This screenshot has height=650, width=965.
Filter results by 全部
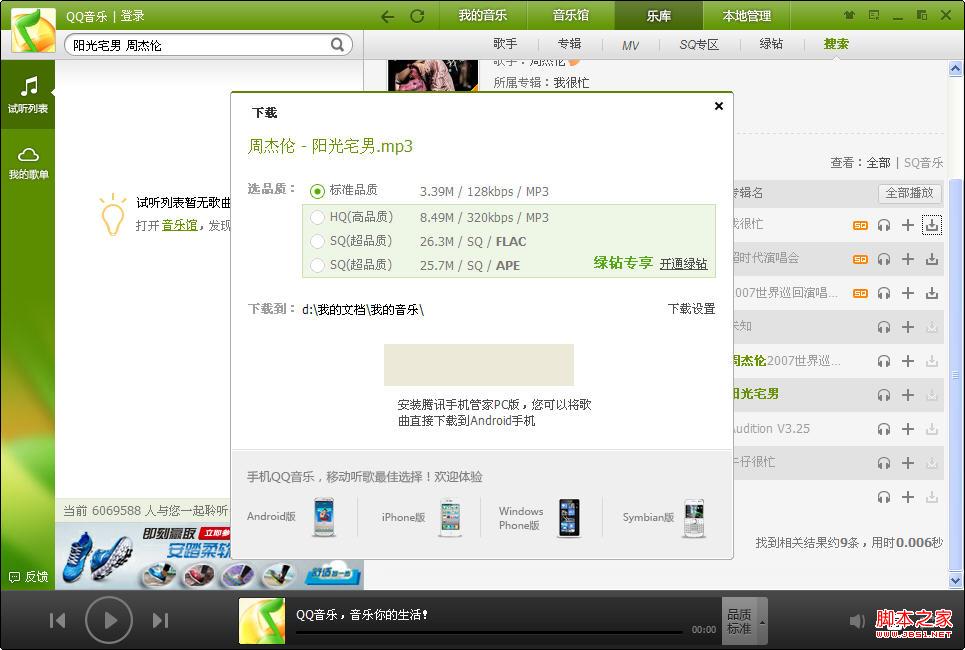pos(878,162)
